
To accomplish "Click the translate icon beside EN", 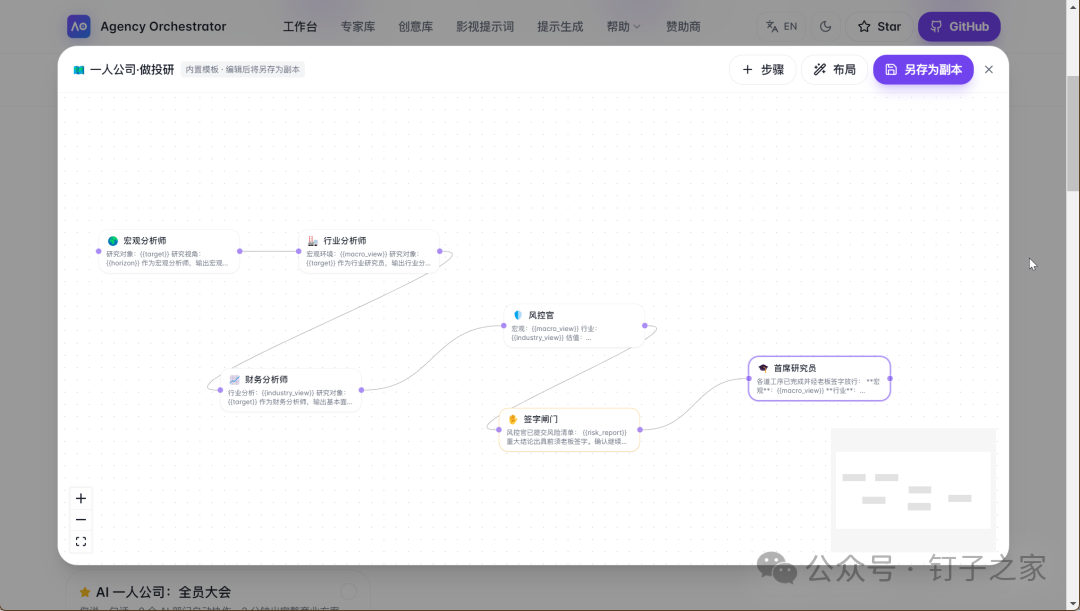I will point(771,26).
